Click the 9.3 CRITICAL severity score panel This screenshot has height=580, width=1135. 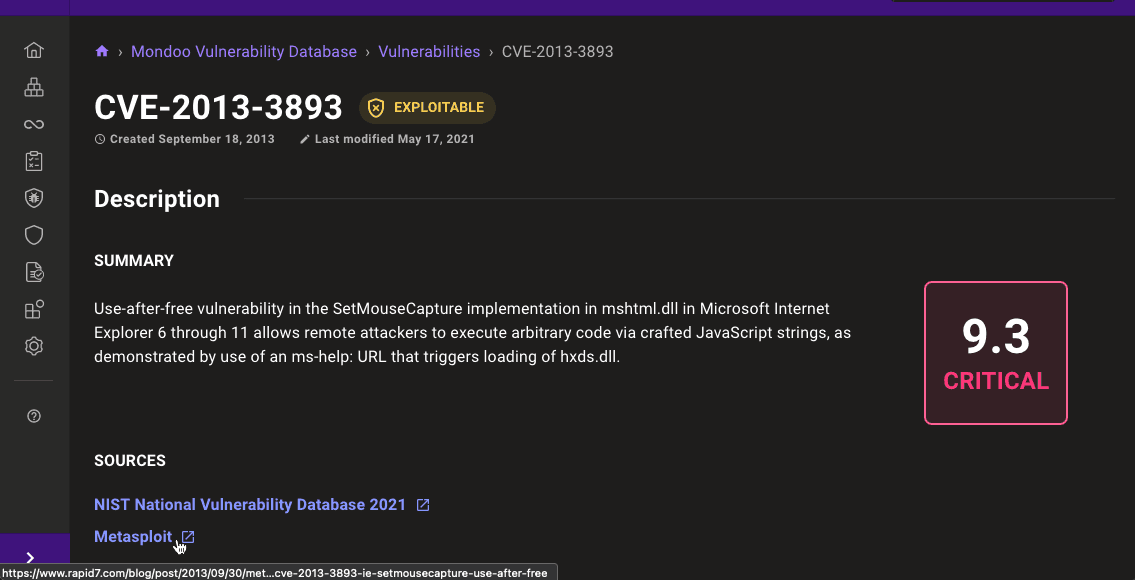pyautogui.click(x=995, y=352)
